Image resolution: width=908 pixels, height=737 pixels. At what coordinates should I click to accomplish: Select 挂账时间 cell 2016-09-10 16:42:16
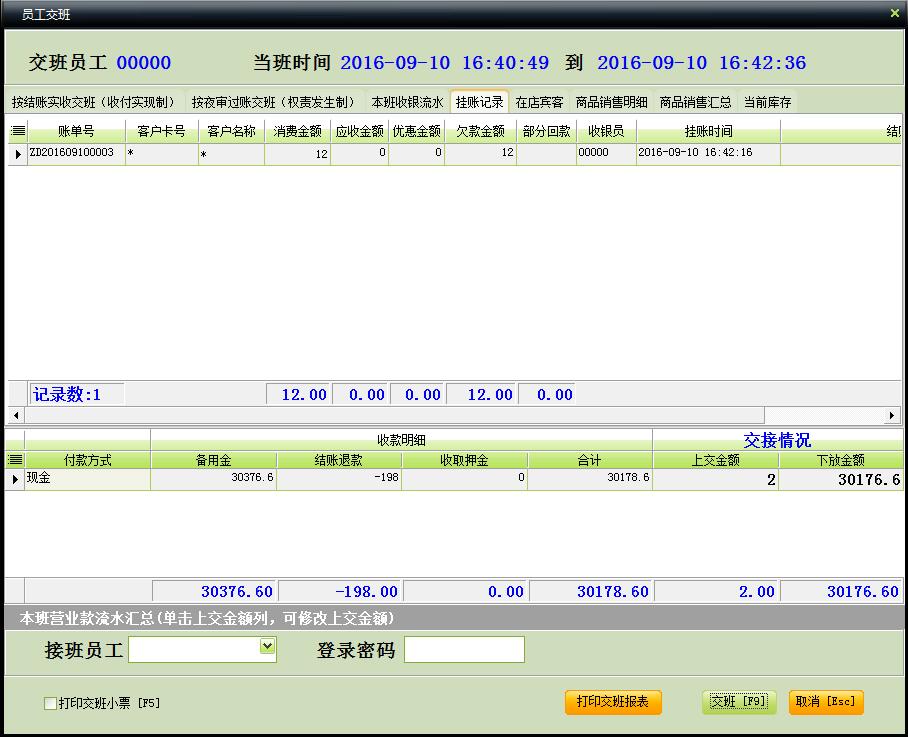709,154
